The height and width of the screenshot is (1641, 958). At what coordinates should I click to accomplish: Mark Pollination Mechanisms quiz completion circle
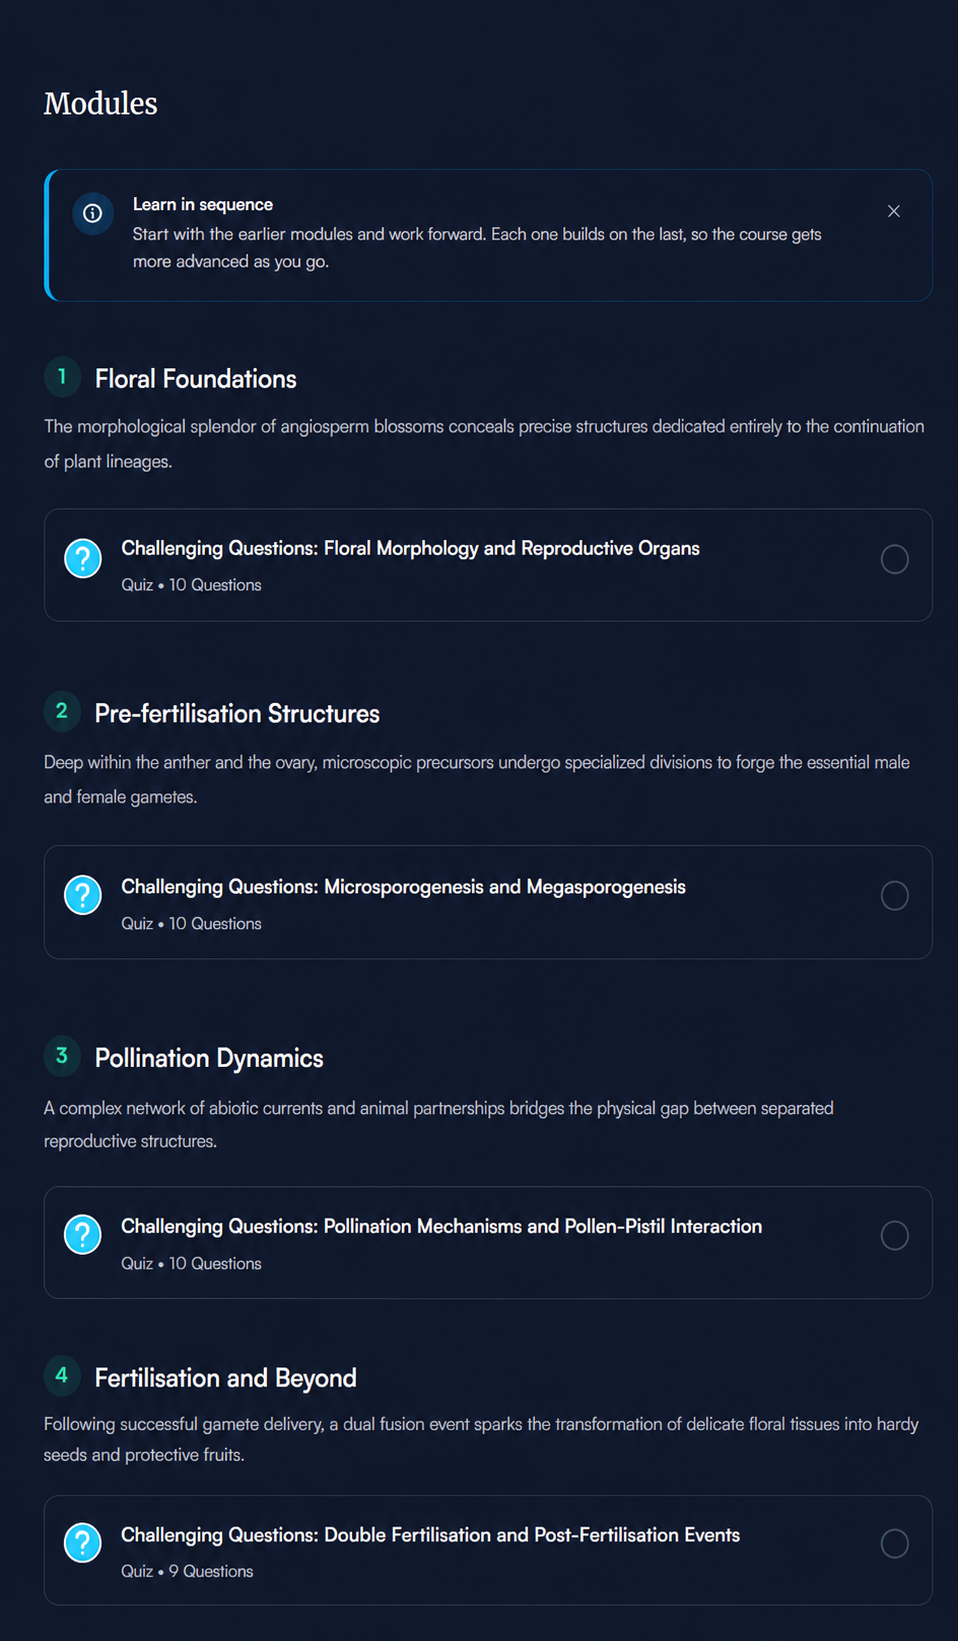point(895,1236)
